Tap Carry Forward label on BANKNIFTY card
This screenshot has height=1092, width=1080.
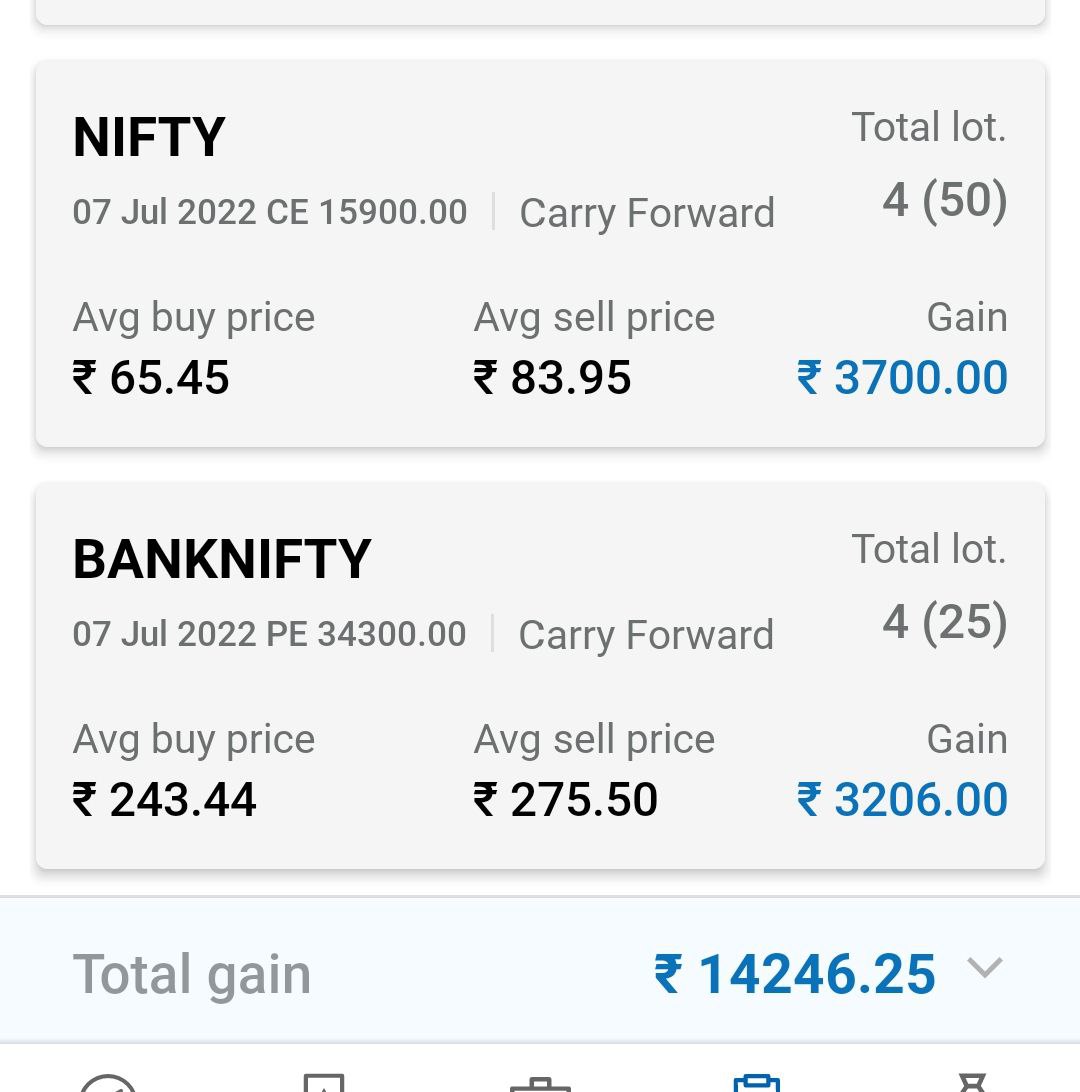646,635
